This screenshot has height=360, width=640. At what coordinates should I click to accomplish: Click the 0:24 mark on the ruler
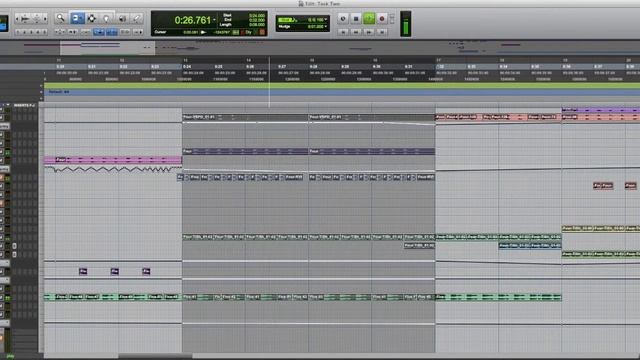click(187, 67)
